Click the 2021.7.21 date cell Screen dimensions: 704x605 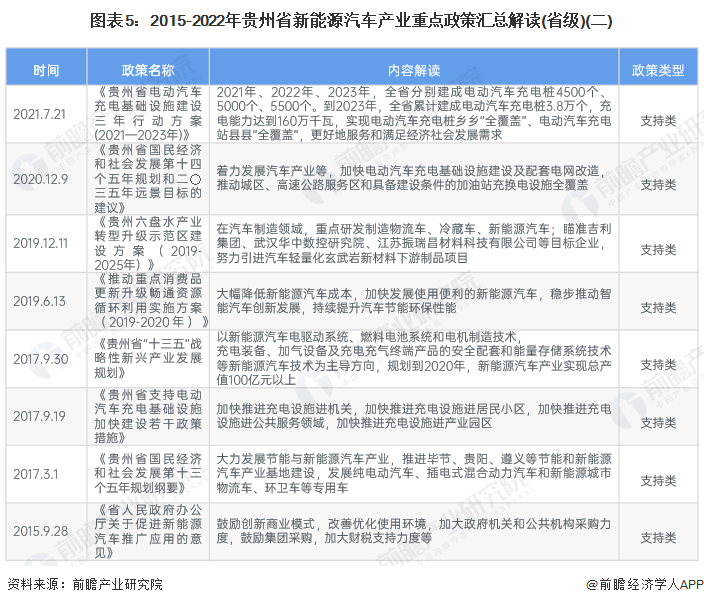(41, 114)
